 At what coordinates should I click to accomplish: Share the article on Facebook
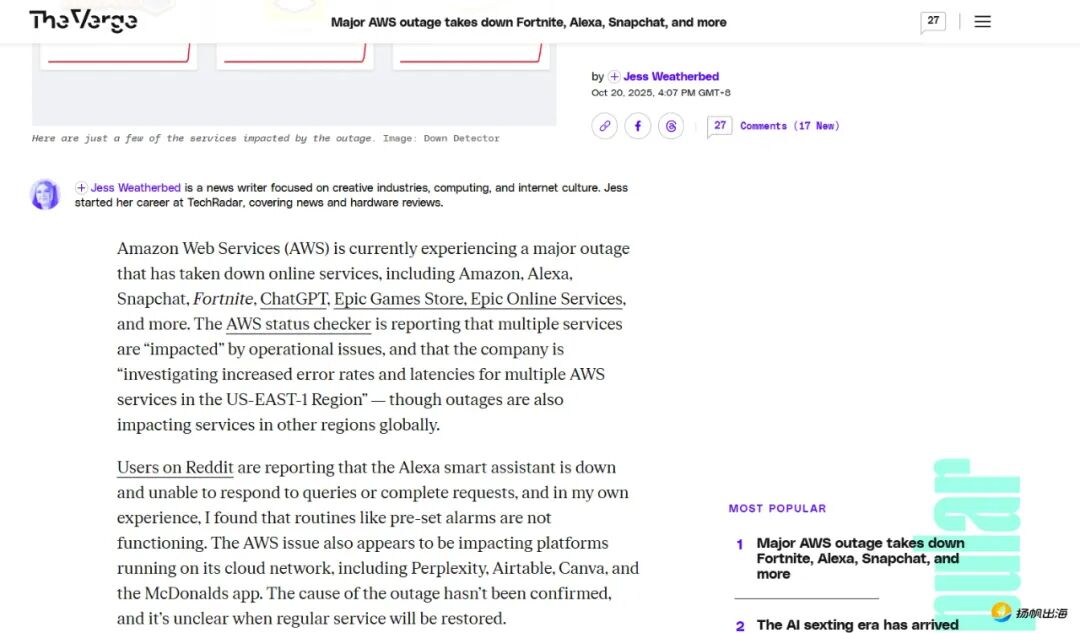click(x=638, y=126)
